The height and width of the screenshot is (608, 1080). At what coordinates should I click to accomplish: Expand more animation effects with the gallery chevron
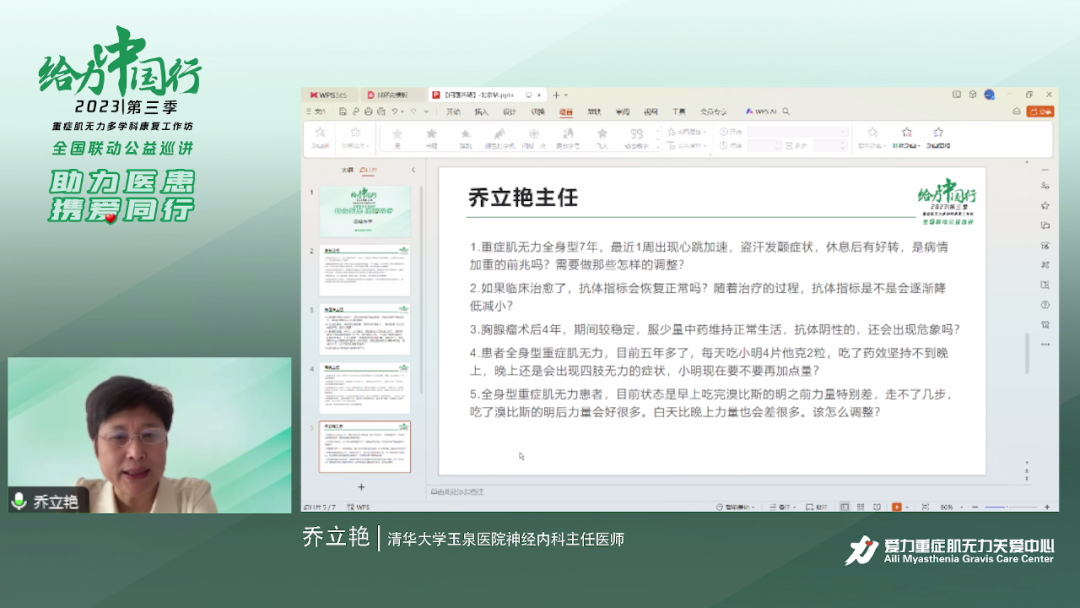[656, 145]
